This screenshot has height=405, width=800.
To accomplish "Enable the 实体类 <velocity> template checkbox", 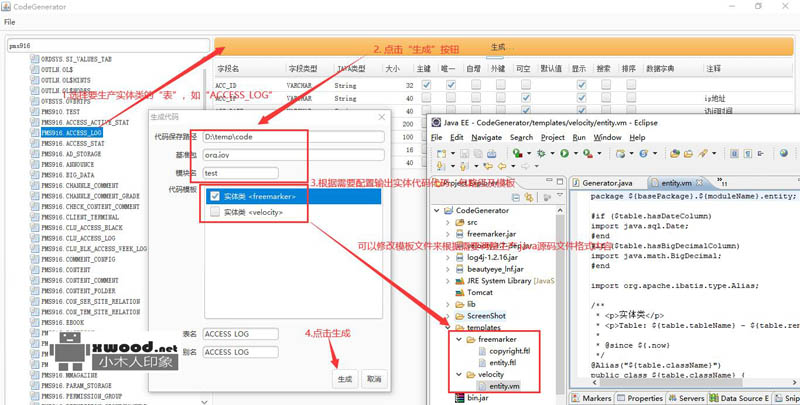I will click(215, 212).
